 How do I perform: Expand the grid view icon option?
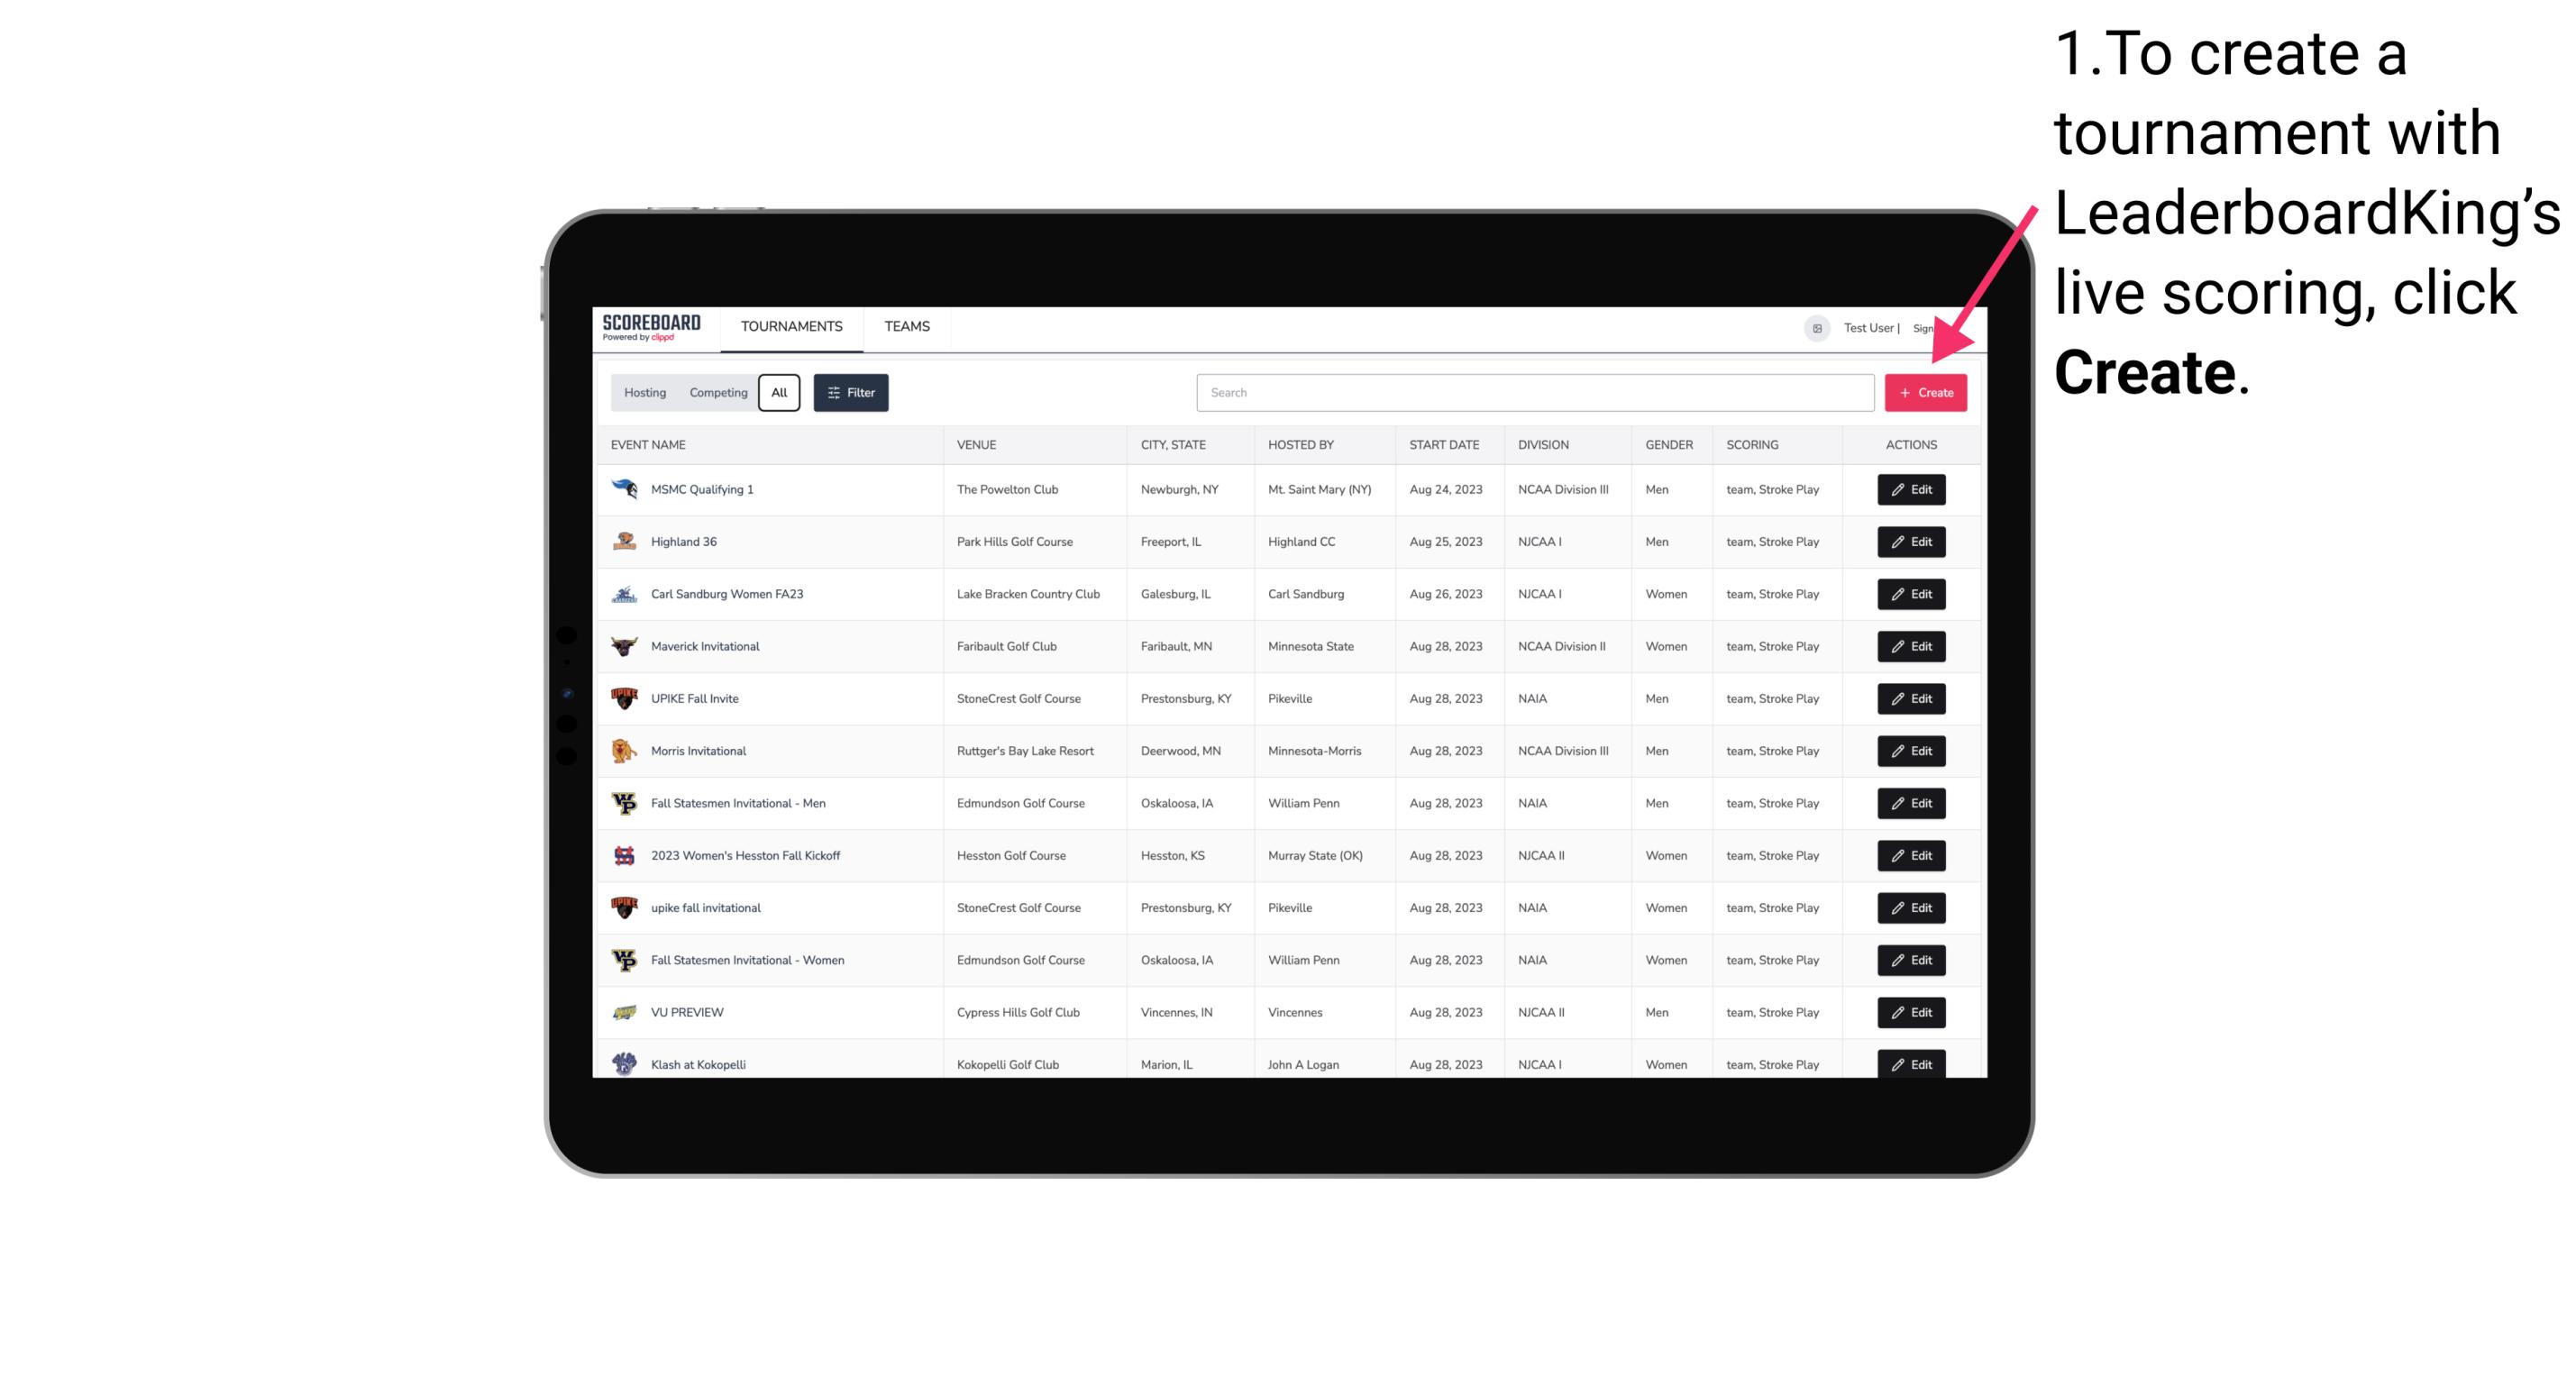1818,328
